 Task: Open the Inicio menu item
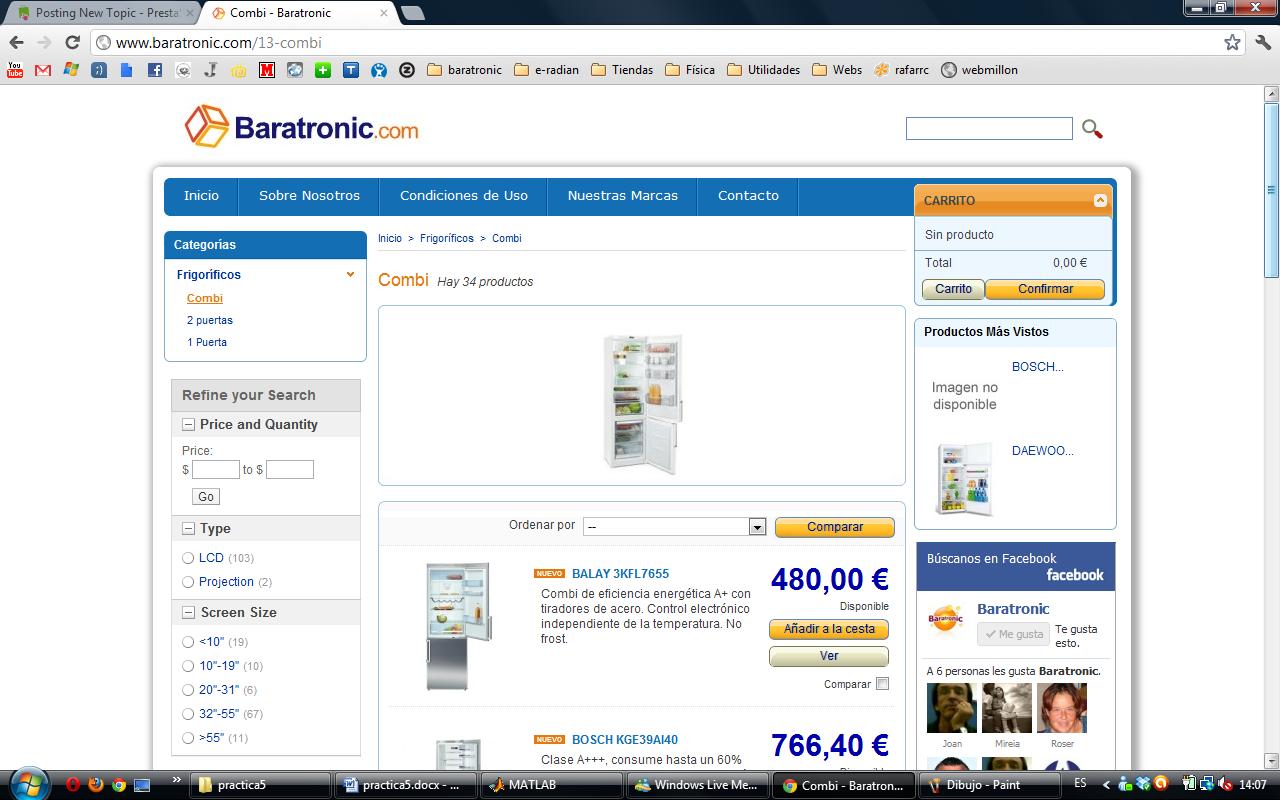[x=201, y=196]
